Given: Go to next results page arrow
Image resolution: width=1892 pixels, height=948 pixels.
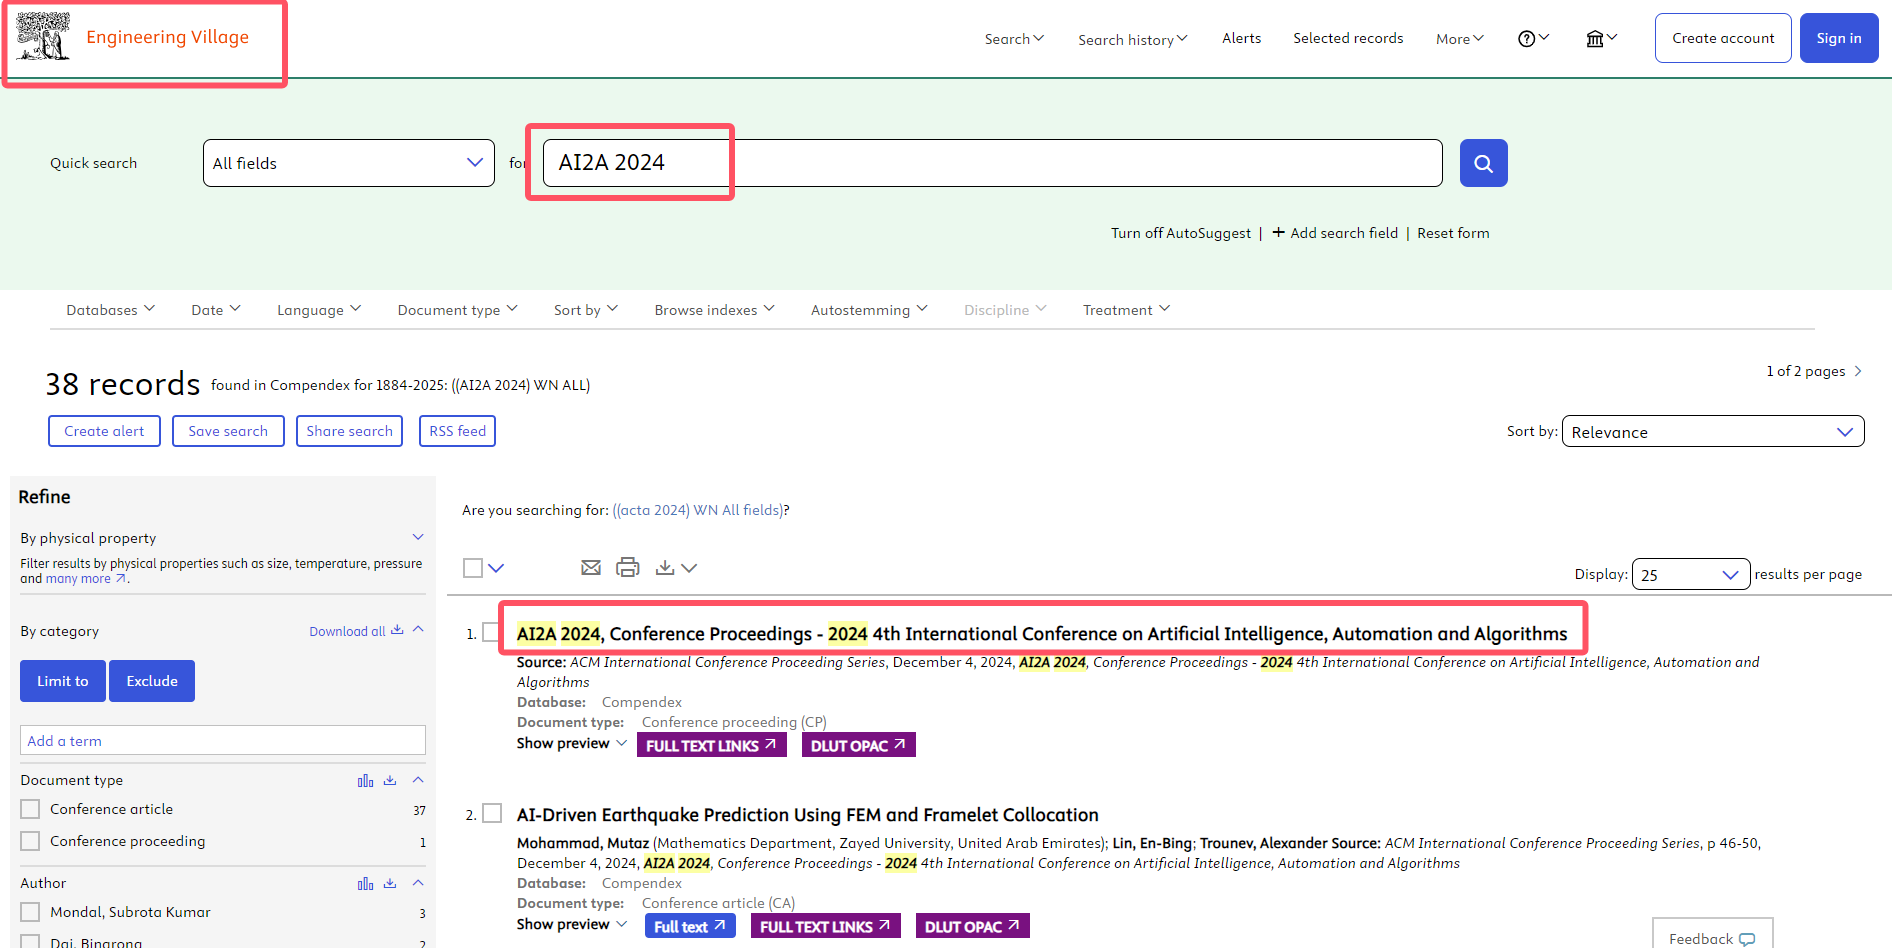Looking at the screenshot, I should click(1858, 371).
